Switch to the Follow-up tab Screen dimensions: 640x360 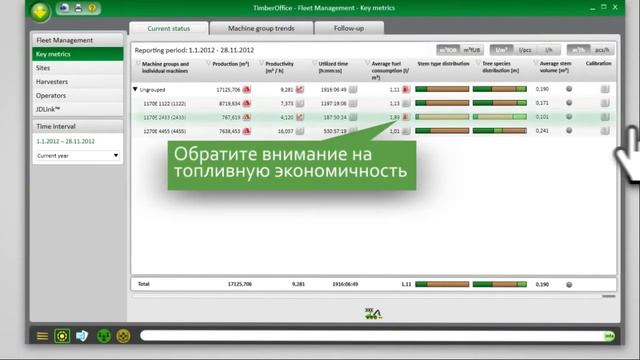pyautogui.click(x=349, y=28)
